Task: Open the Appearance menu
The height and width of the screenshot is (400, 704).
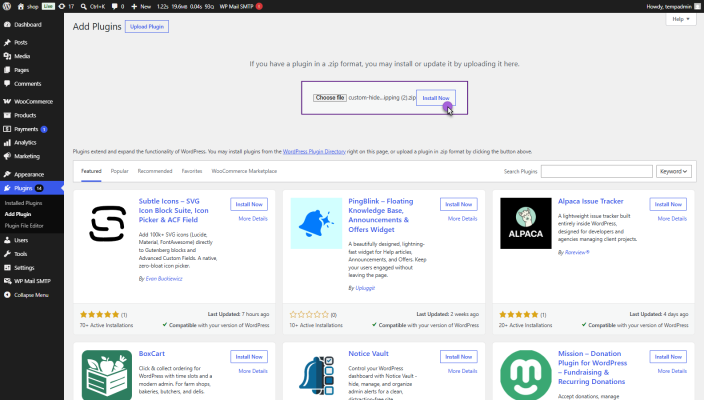Action: coord(31,174)
